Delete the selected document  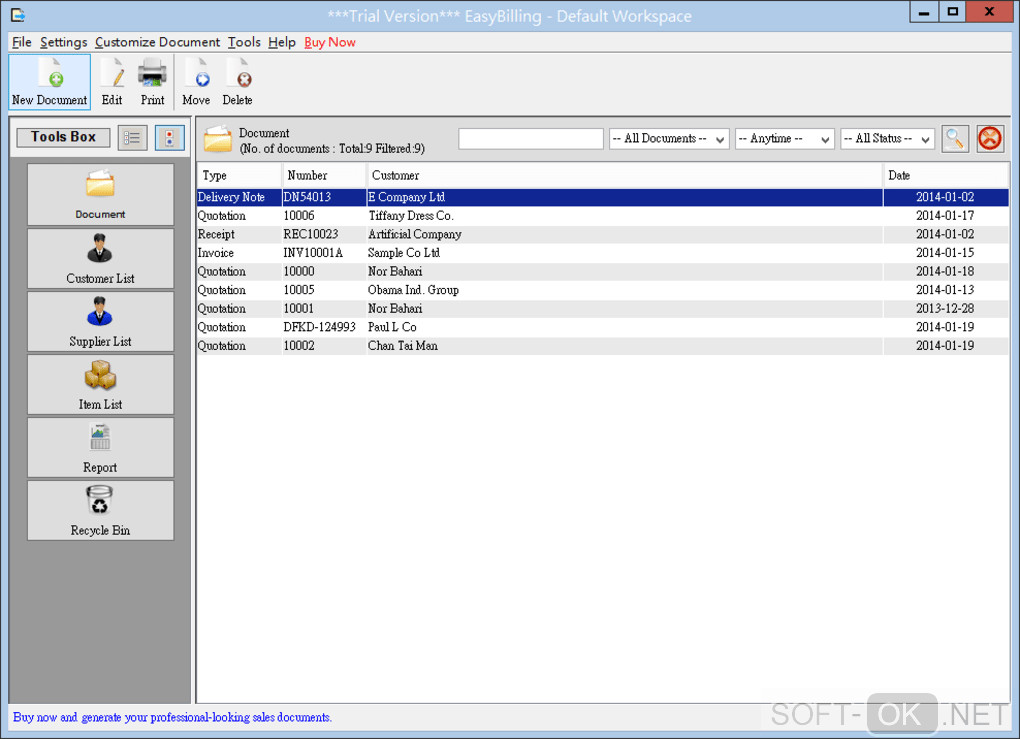237,82
